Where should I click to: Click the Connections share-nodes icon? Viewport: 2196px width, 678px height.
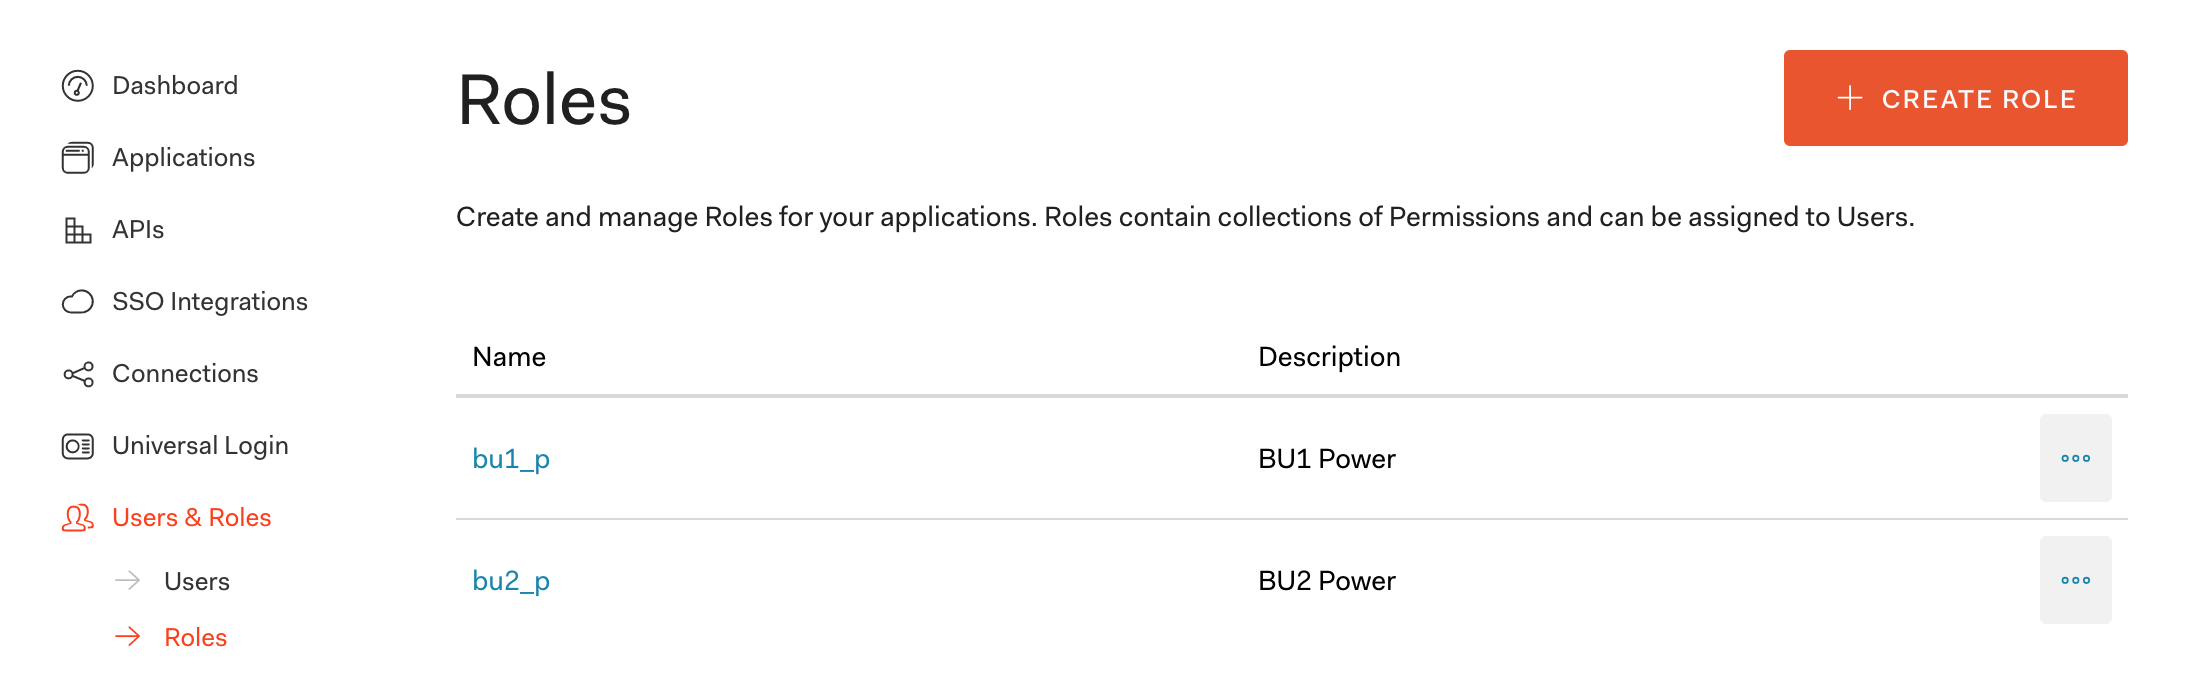click(x=78, y=374)
